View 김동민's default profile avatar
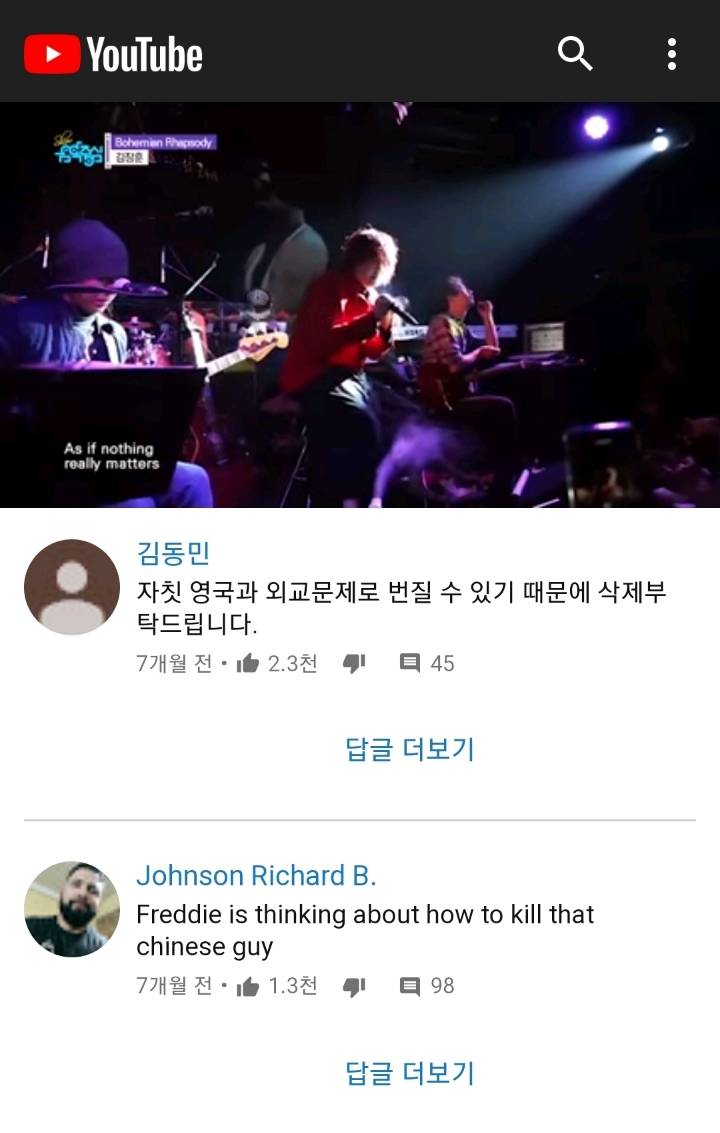The image size is (720, 1133). coord(72,587)
